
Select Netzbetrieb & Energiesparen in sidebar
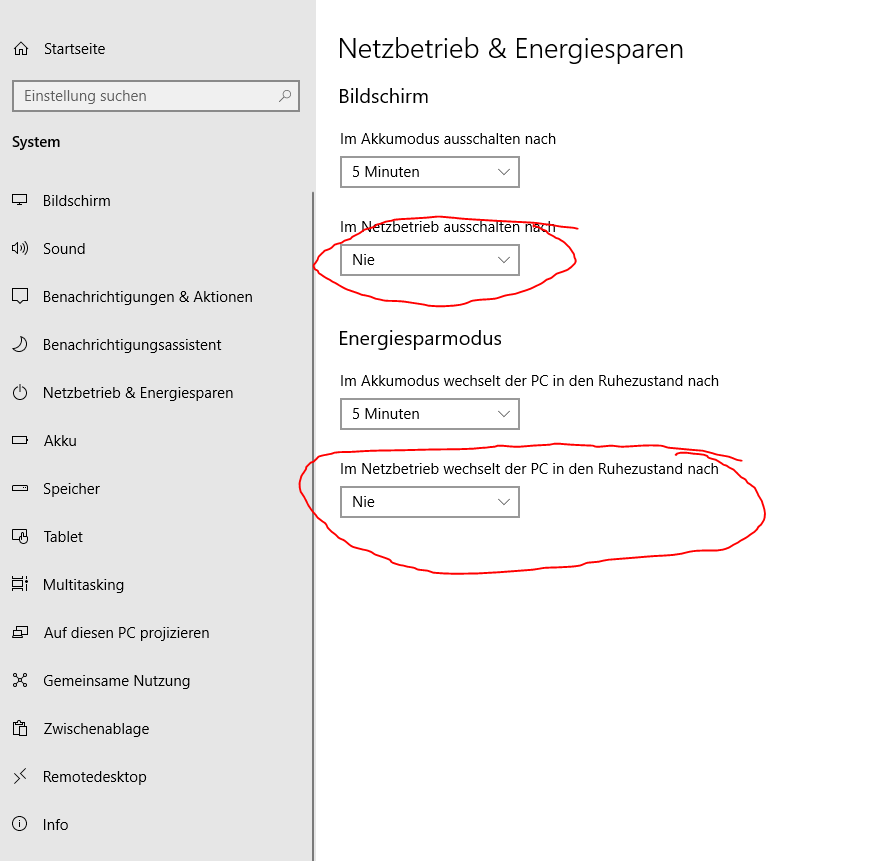(x=138, y=393)
